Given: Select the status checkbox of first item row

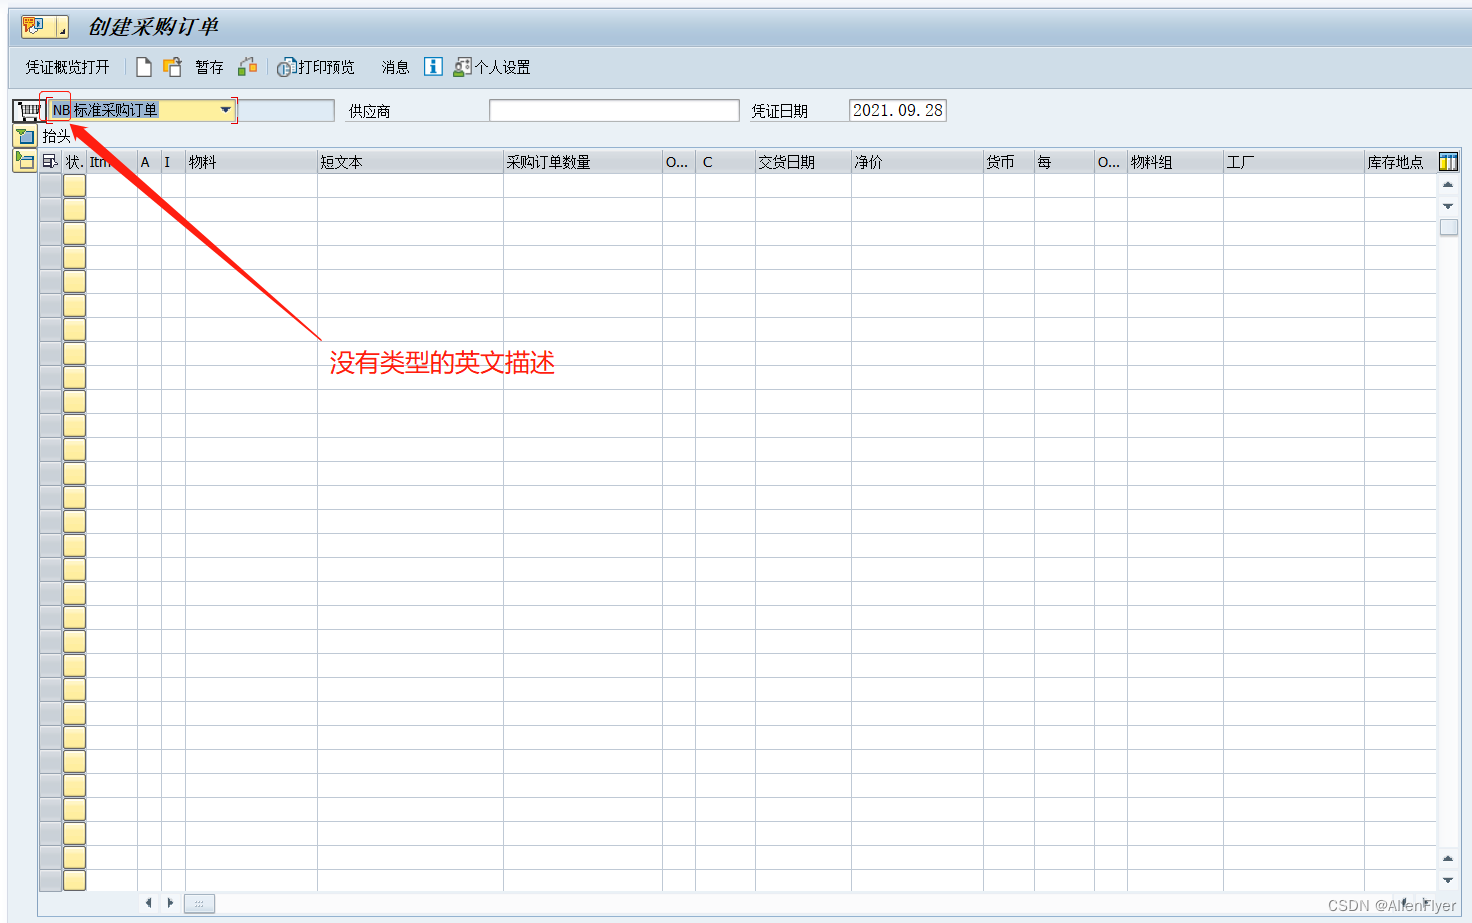Looking at the screenshot, I should (x=73, y=185).
